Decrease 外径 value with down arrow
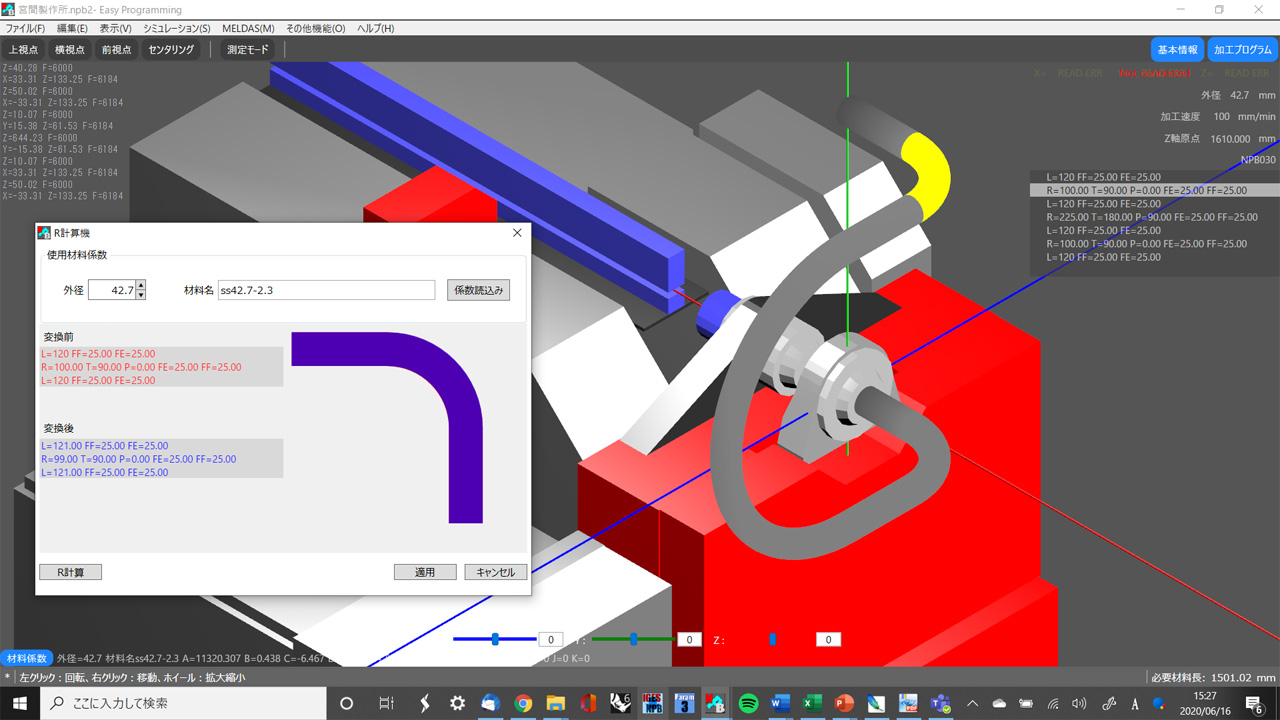Viewport: 1280px width, 720px height. click(141, 295)
